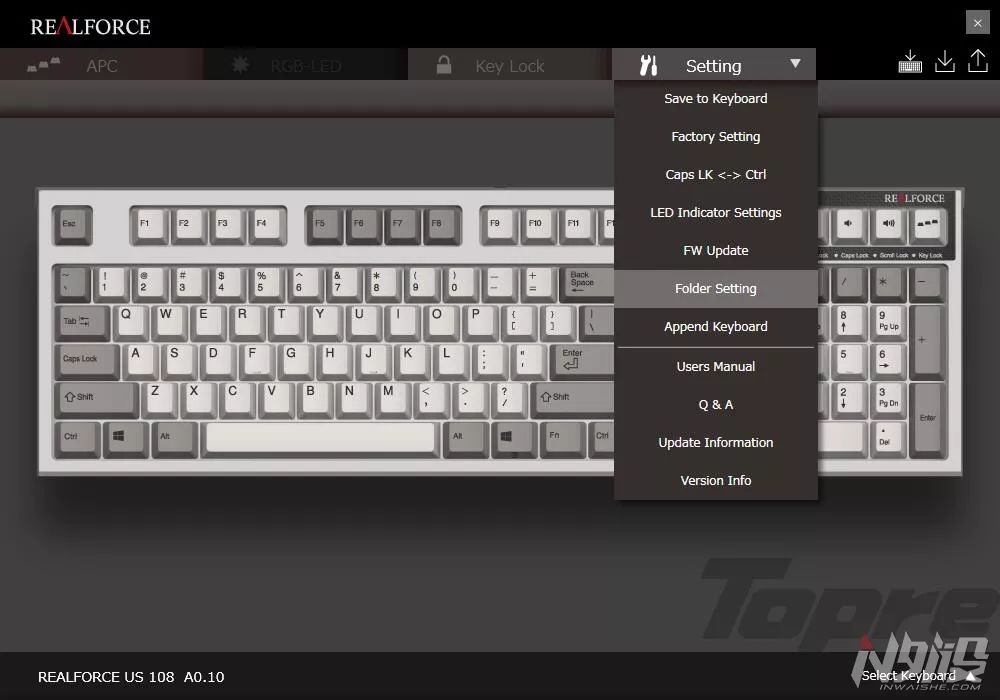Screen dimensions: 1000x700
Task: Click the numpad Enter key
Action: point(927,419)
